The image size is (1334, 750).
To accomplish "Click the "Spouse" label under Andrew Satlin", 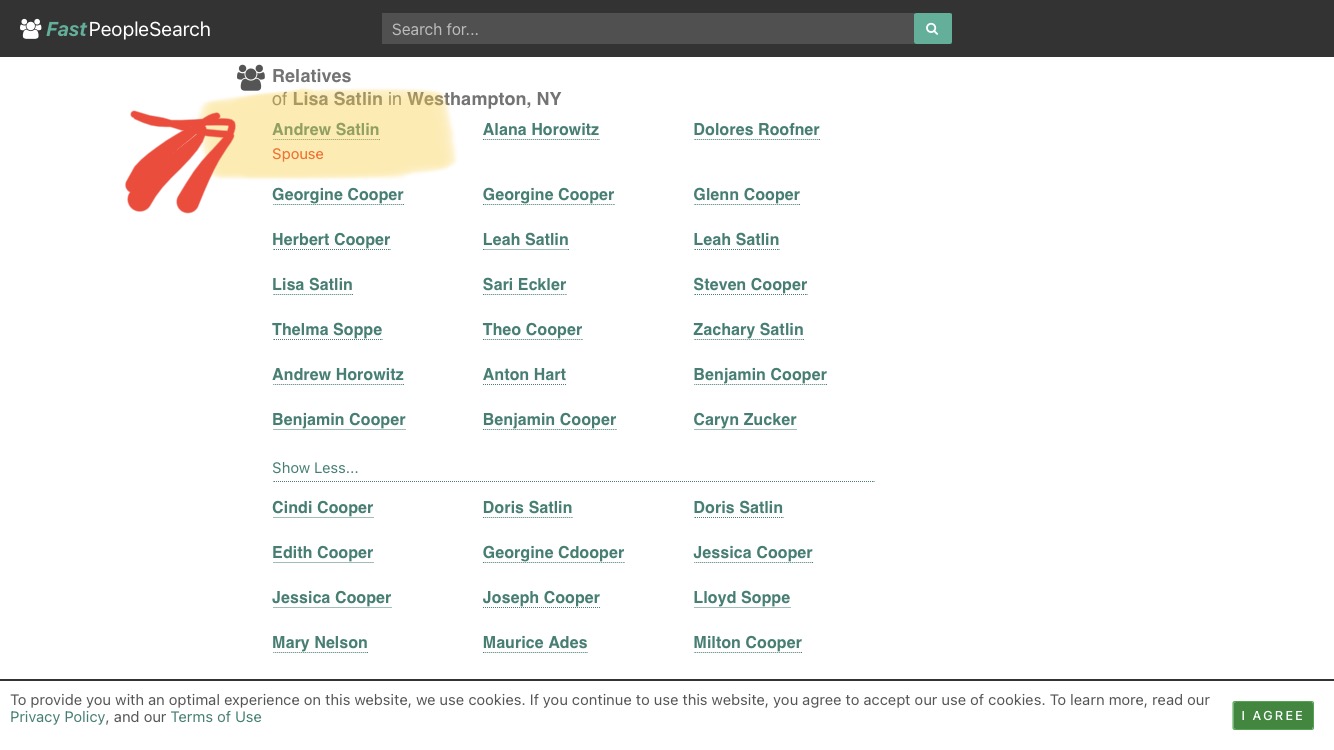I will [x=298, y=154].
